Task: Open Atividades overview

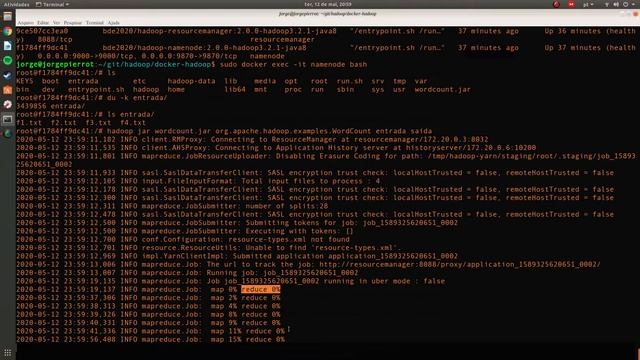Action: coord(16,4)
